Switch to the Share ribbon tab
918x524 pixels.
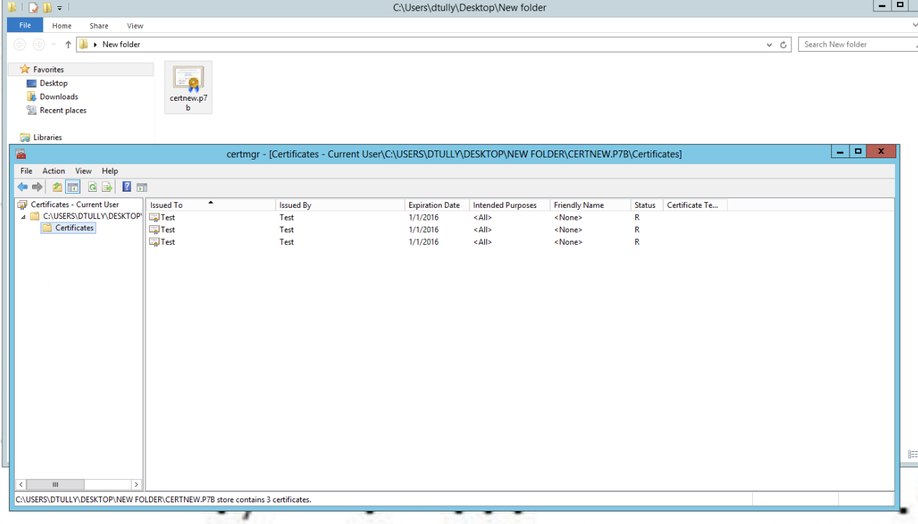[x=98, y=26]
